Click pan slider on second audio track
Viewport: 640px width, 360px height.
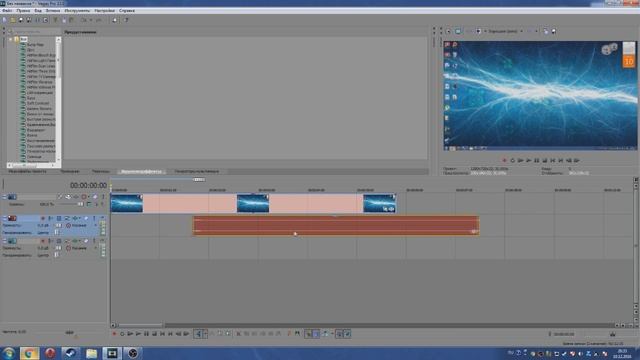[57, 255]
